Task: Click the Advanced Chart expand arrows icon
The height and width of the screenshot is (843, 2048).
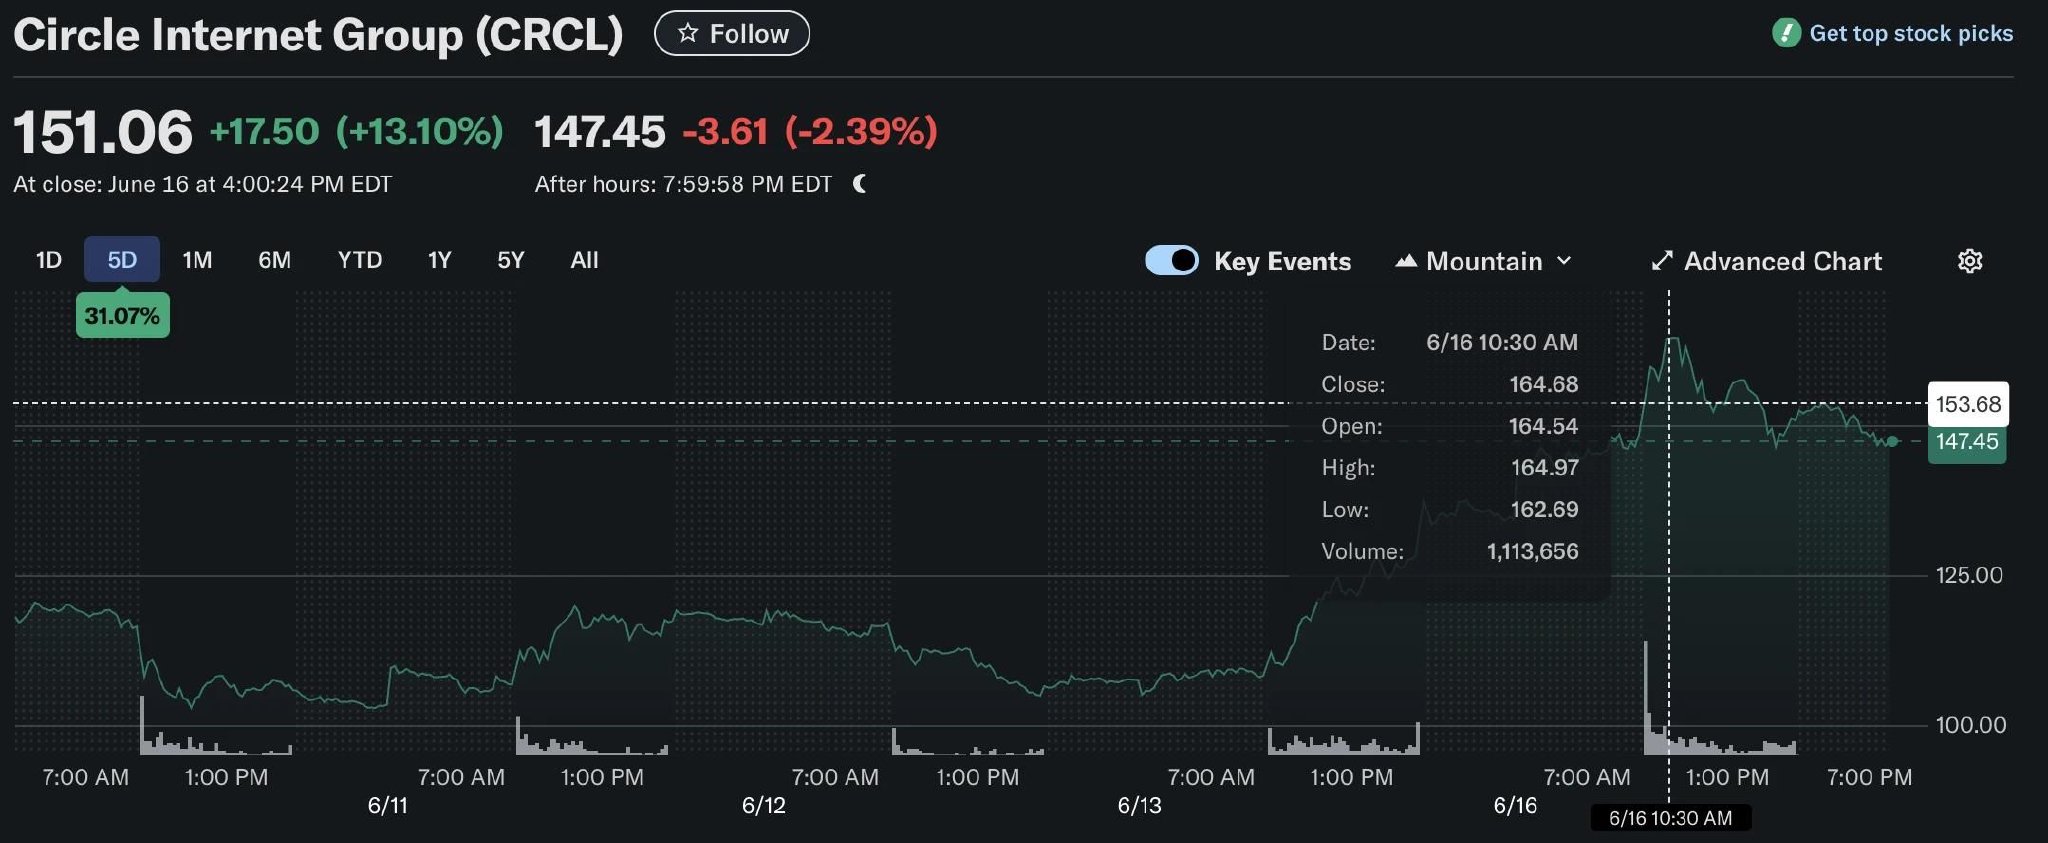Action: (x=1662, y=260)
